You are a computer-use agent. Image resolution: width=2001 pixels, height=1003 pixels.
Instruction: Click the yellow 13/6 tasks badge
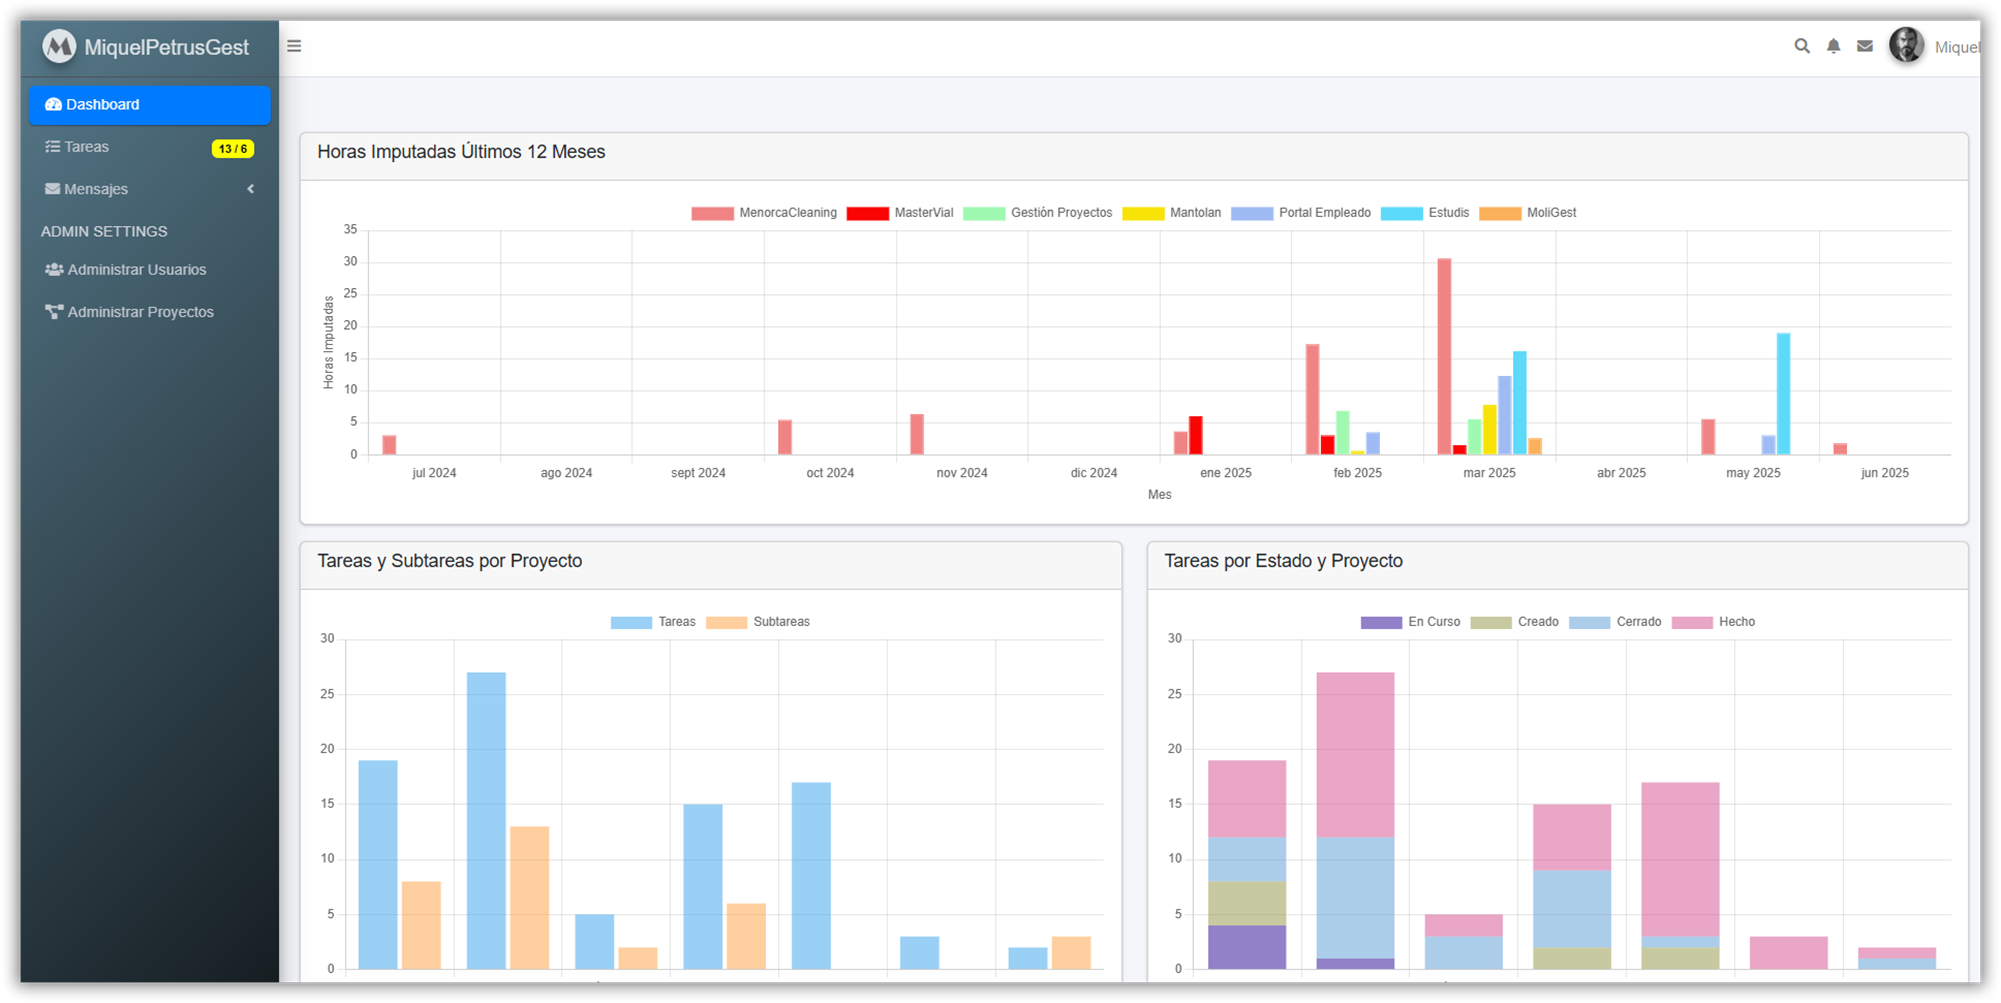click(232, 147)
